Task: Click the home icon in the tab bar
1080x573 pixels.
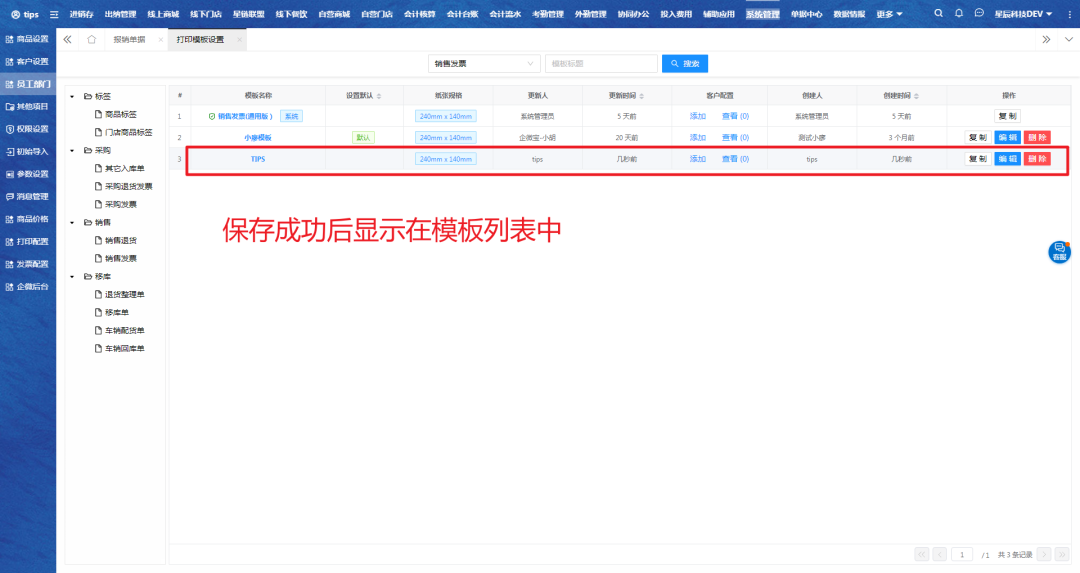Action: click(92, 39)
